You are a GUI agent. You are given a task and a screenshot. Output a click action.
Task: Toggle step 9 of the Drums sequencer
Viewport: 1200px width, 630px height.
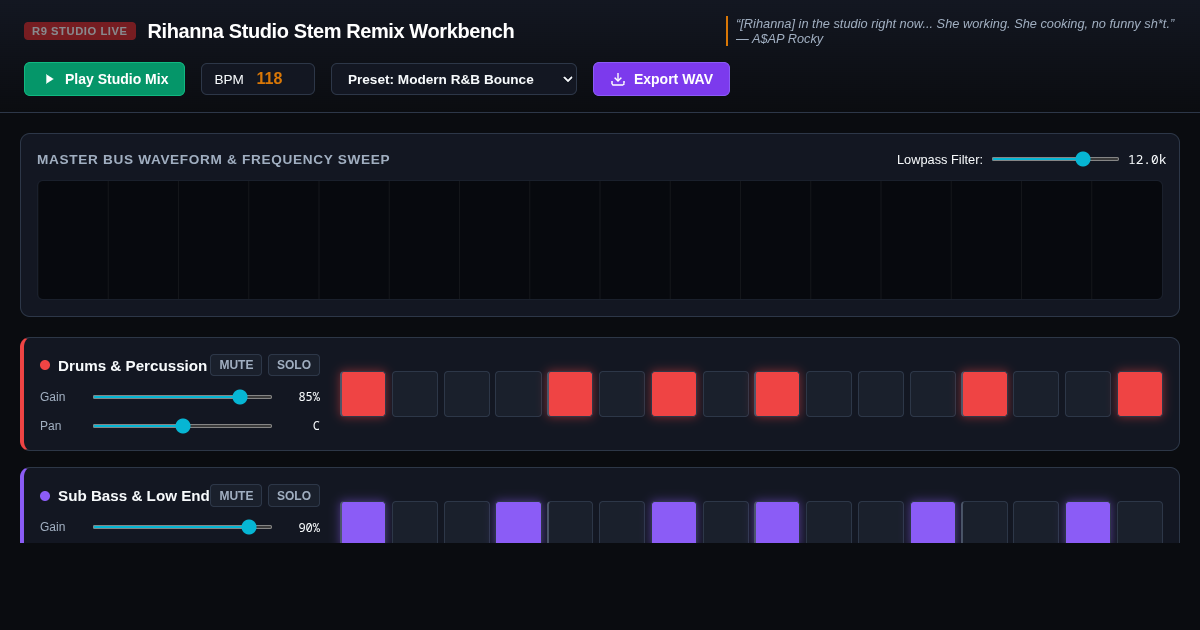coord(777,394)
